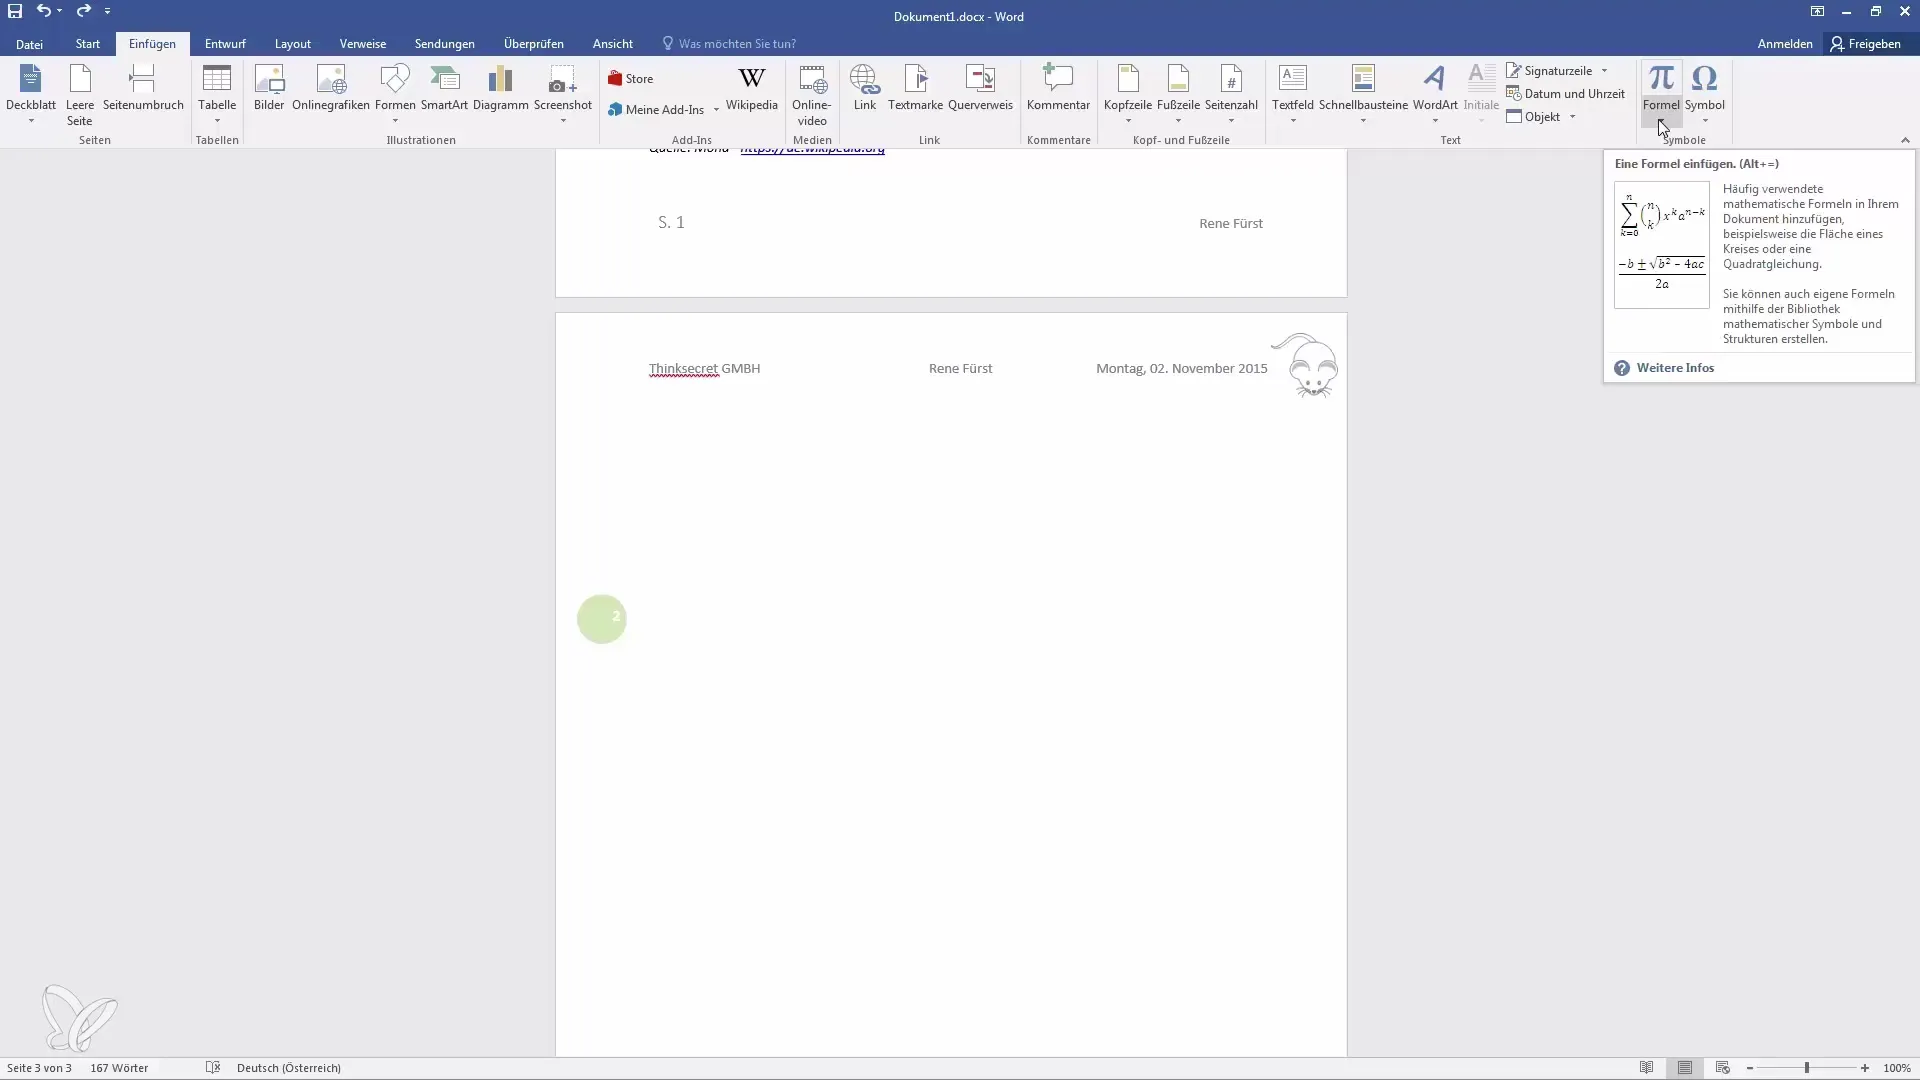1920x1080 pixels.
Task: Open zoom dialog via 100% label
Action: pyautogui.click(x=1897, y=1068)
